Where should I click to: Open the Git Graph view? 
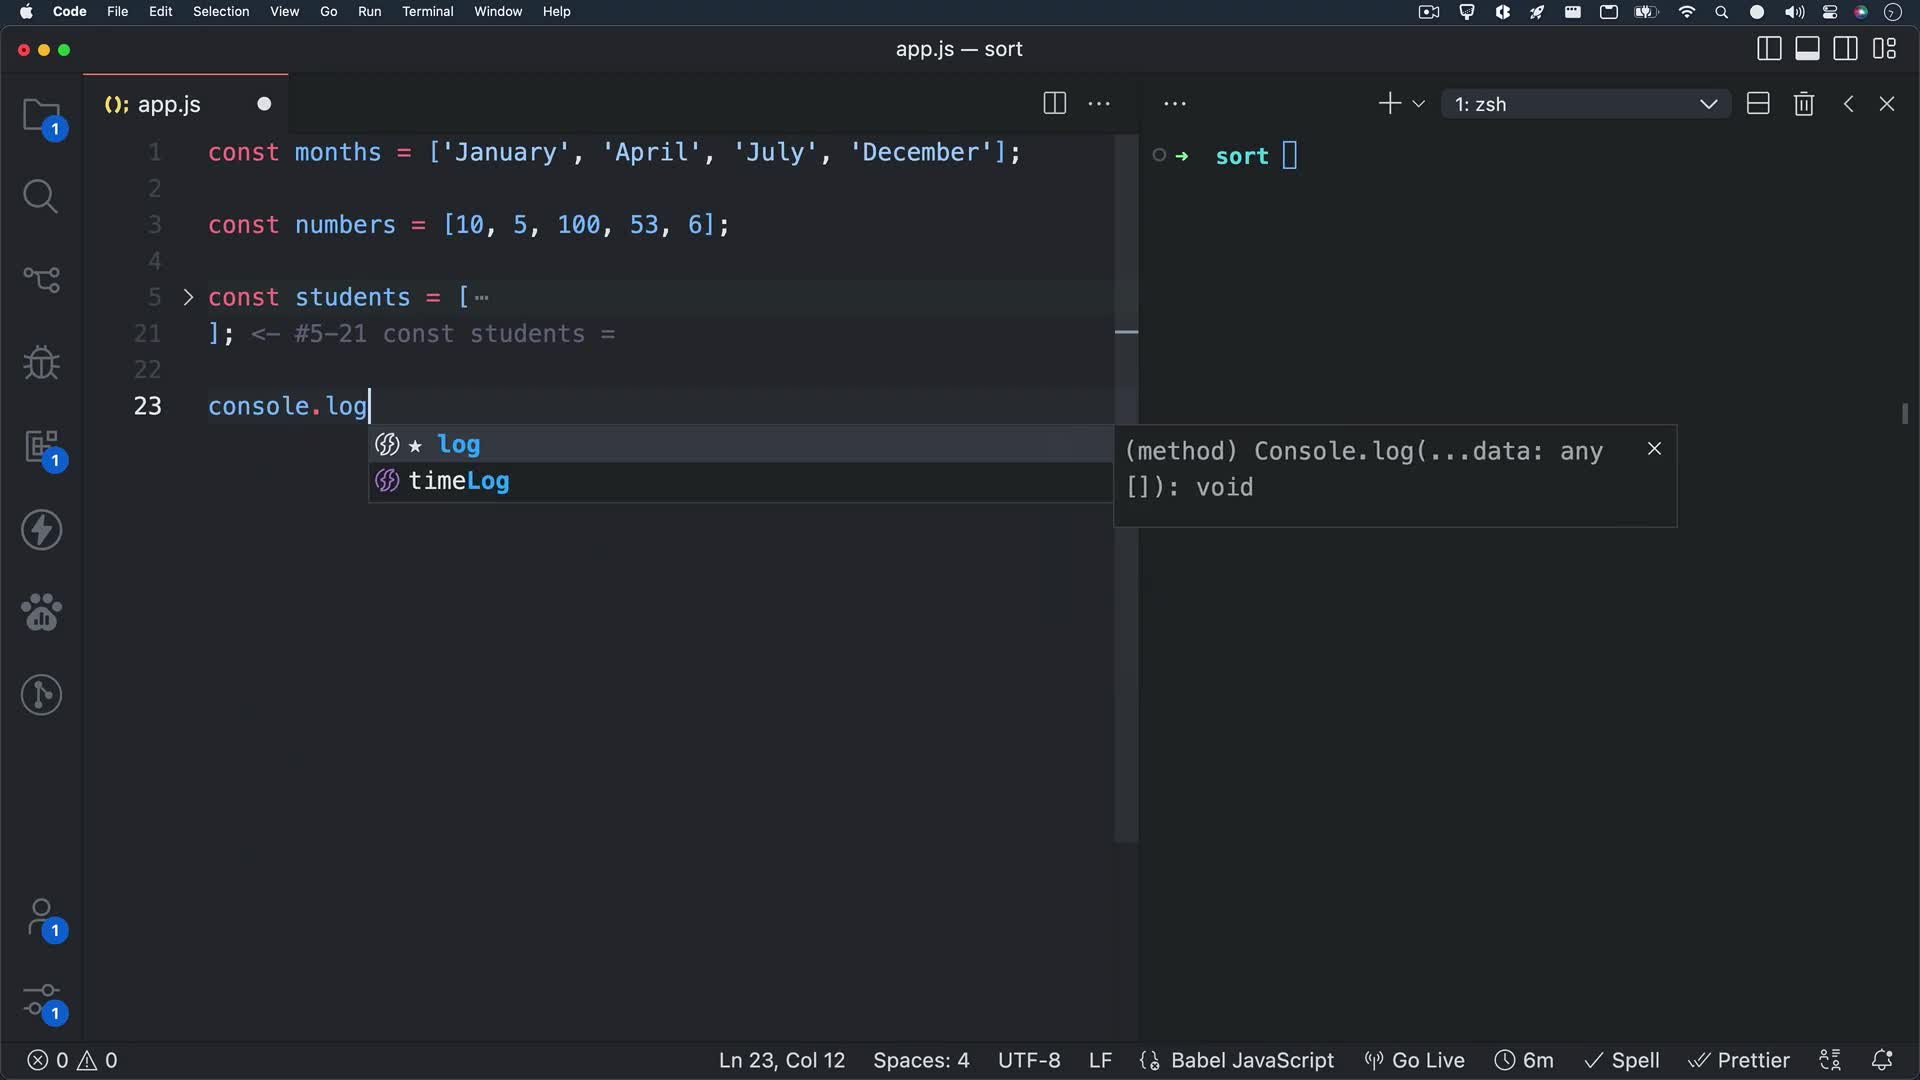click(42, 694)
